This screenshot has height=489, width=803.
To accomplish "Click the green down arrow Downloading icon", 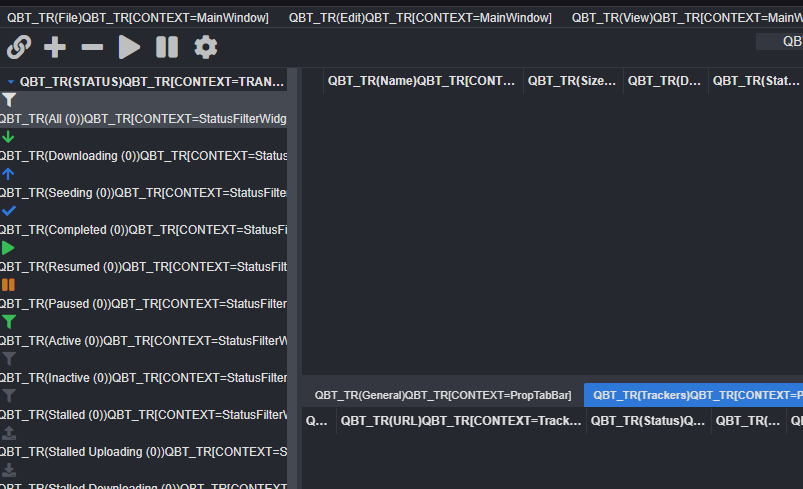I will point(8,137).
